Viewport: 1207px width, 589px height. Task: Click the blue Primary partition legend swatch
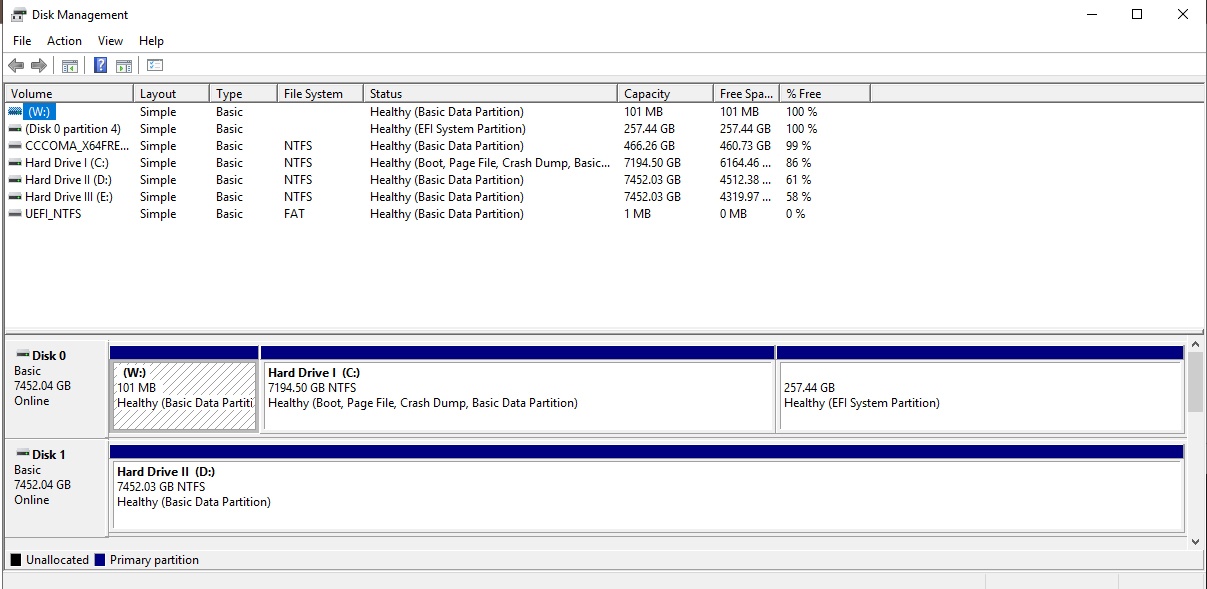tap(100, 560)
